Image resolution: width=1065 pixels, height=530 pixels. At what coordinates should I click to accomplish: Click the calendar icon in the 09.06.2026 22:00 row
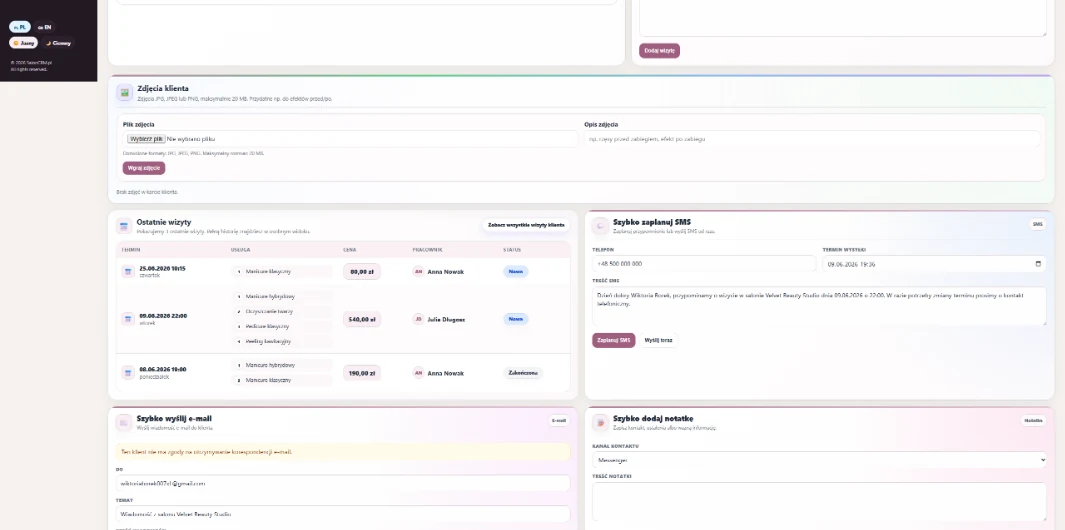128,319
